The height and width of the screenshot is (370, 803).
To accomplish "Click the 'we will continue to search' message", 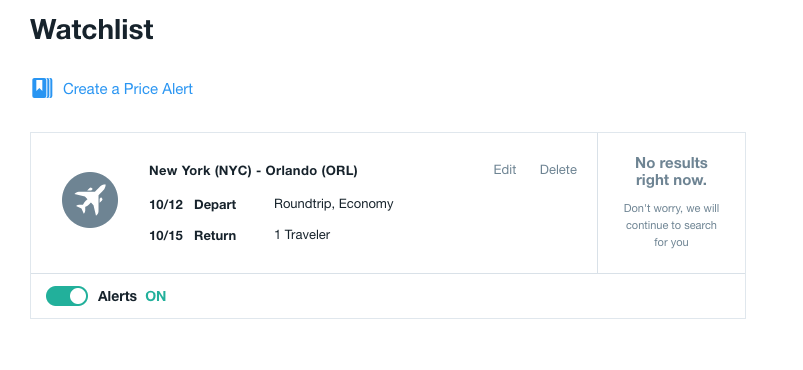I will coord(671,225).
